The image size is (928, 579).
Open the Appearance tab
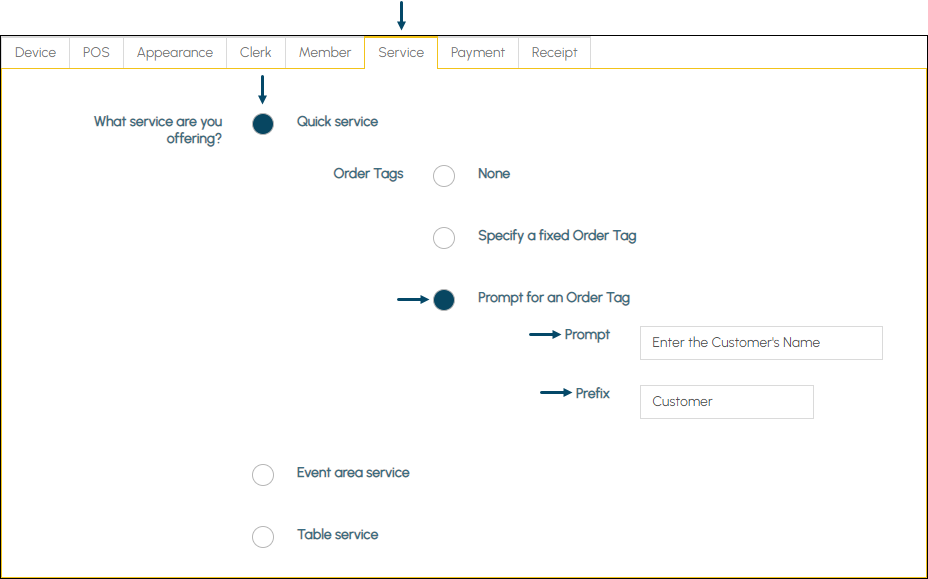175,53
